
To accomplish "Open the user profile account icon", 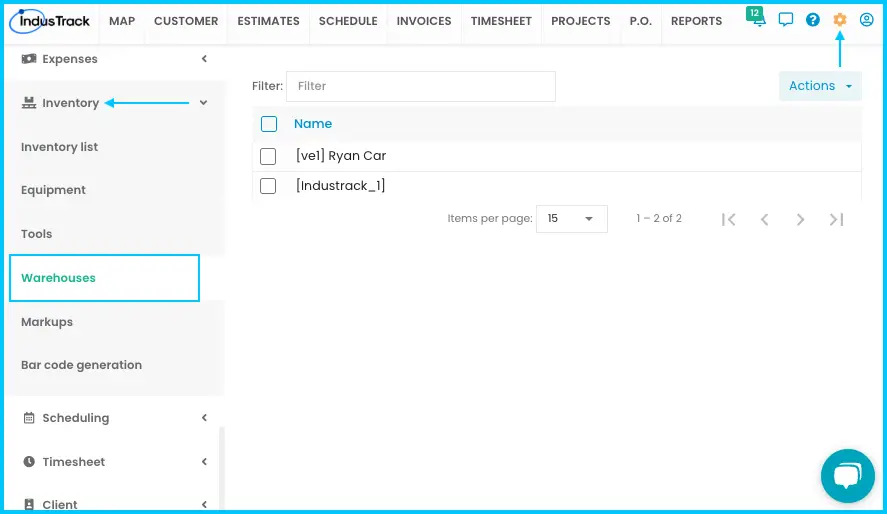I will [x=867, y=20].
